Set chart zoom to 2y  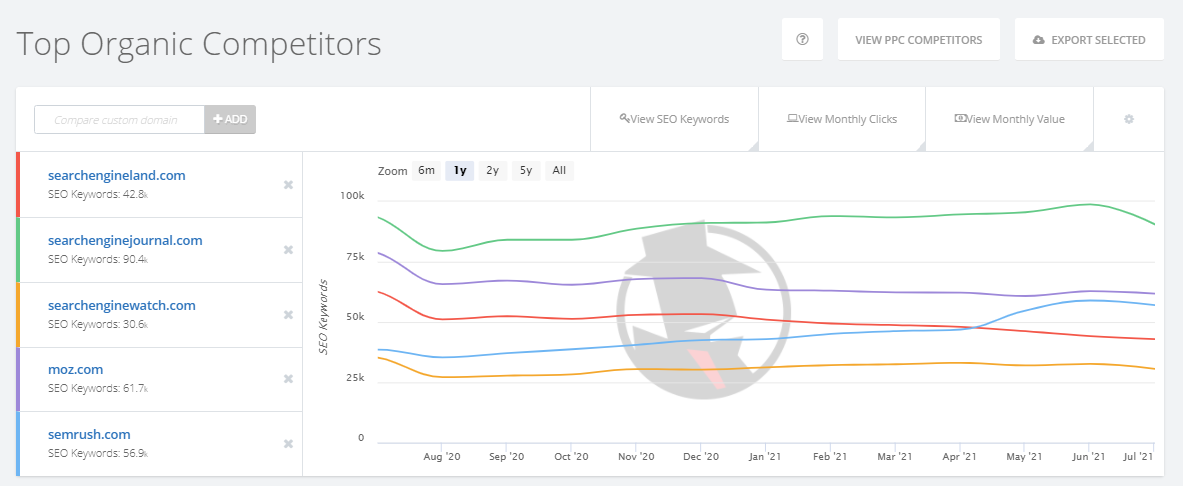pos(493,171)
